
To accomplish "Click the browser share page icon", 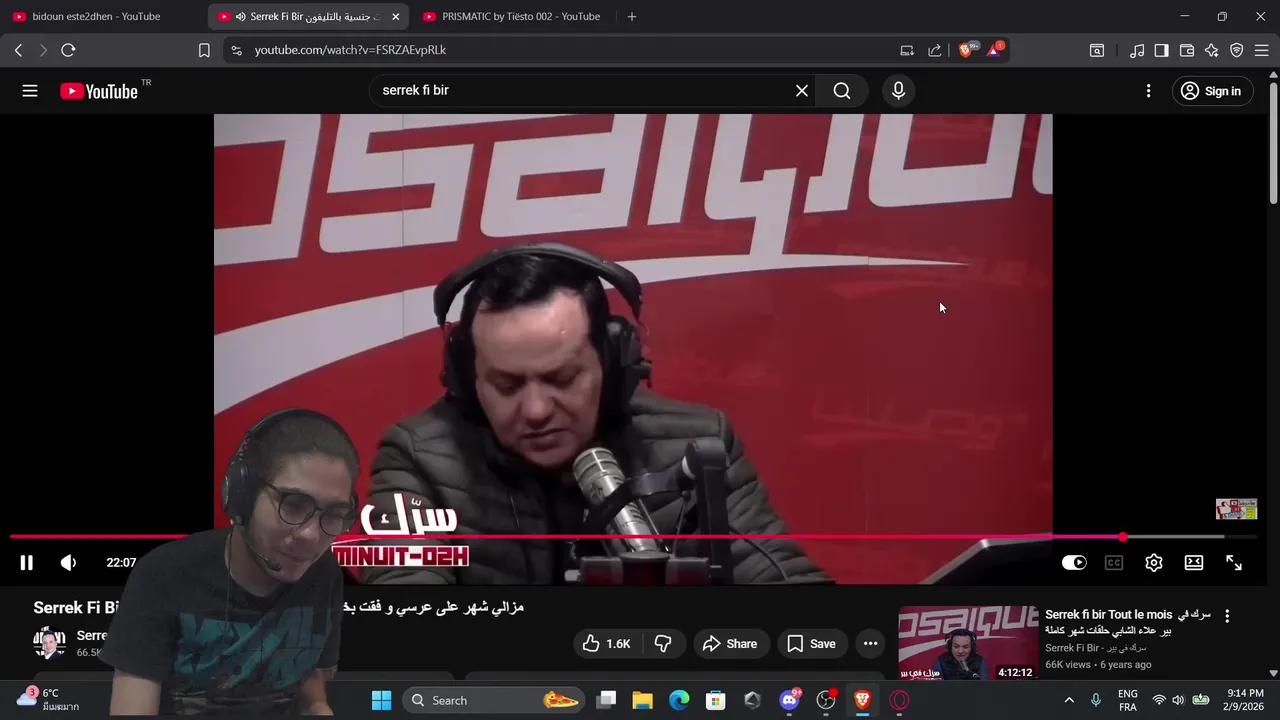I will (x=935, y=50).
